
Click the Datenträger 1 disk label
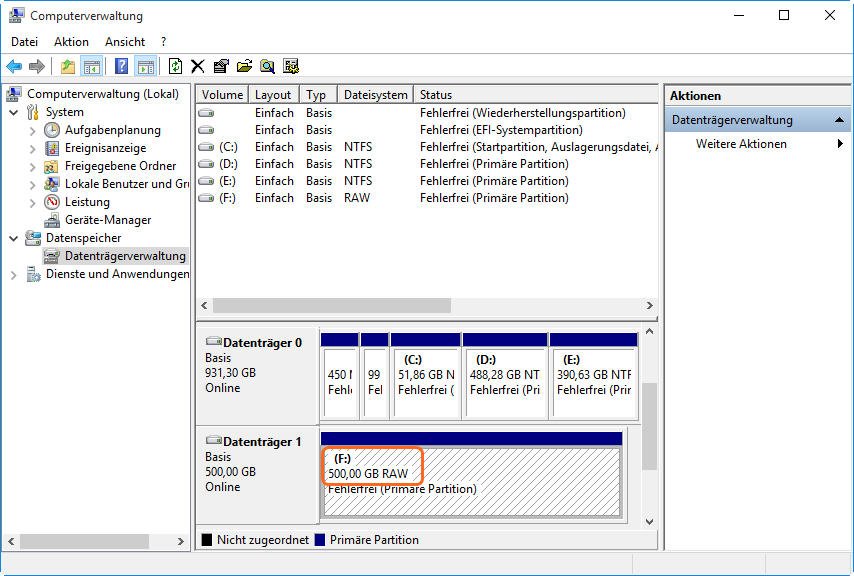(x=261, y=442)
